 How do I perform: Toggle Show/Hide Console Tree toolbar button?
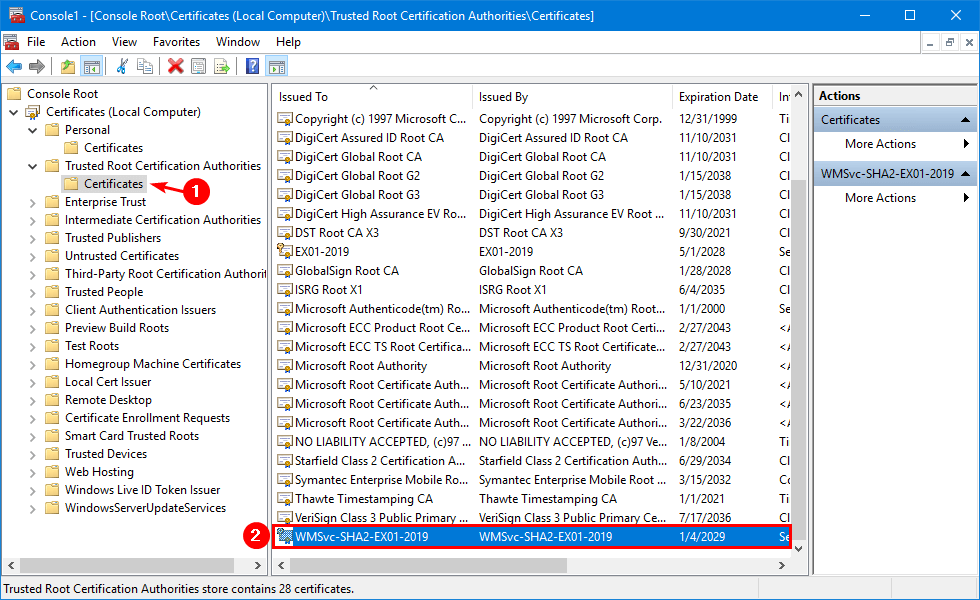(91, 66)
